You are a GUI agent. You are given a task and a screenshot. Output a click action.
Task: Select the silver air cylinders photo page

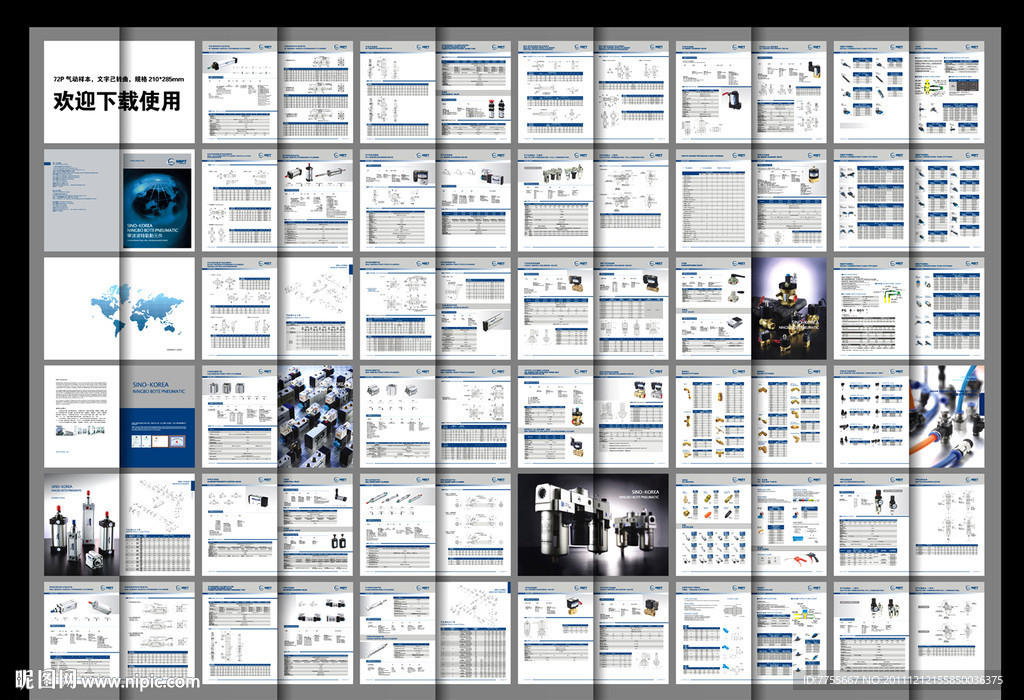click(82, 525)
